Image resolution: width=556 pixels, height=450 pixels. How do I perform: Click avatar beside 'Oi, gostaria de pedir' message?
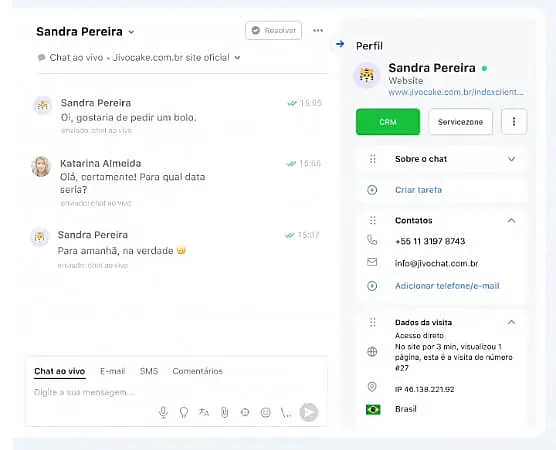tap(43, 105)
